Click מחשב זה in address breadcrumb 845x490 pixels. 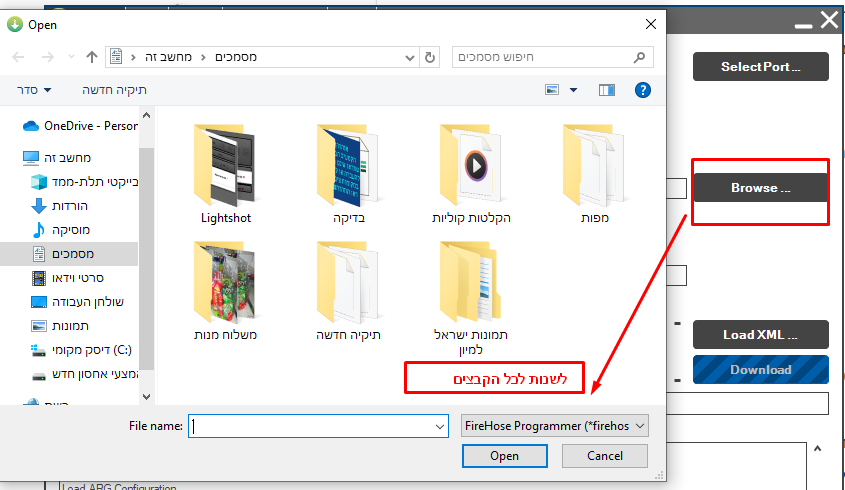tap(169, 57)
